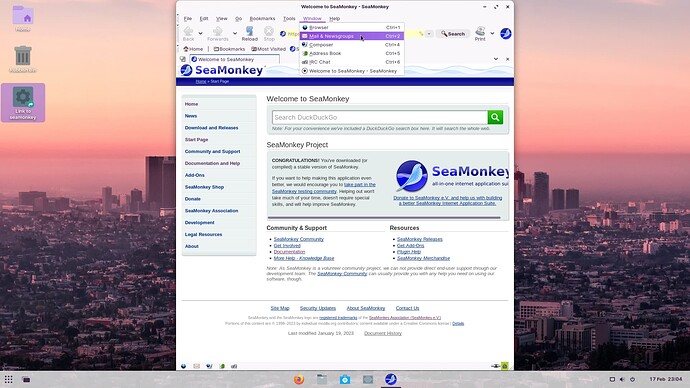Click the green DuckDuckGo search button
Screen dimensions: 690x388
pyautogui.click(x=495, y=117)
